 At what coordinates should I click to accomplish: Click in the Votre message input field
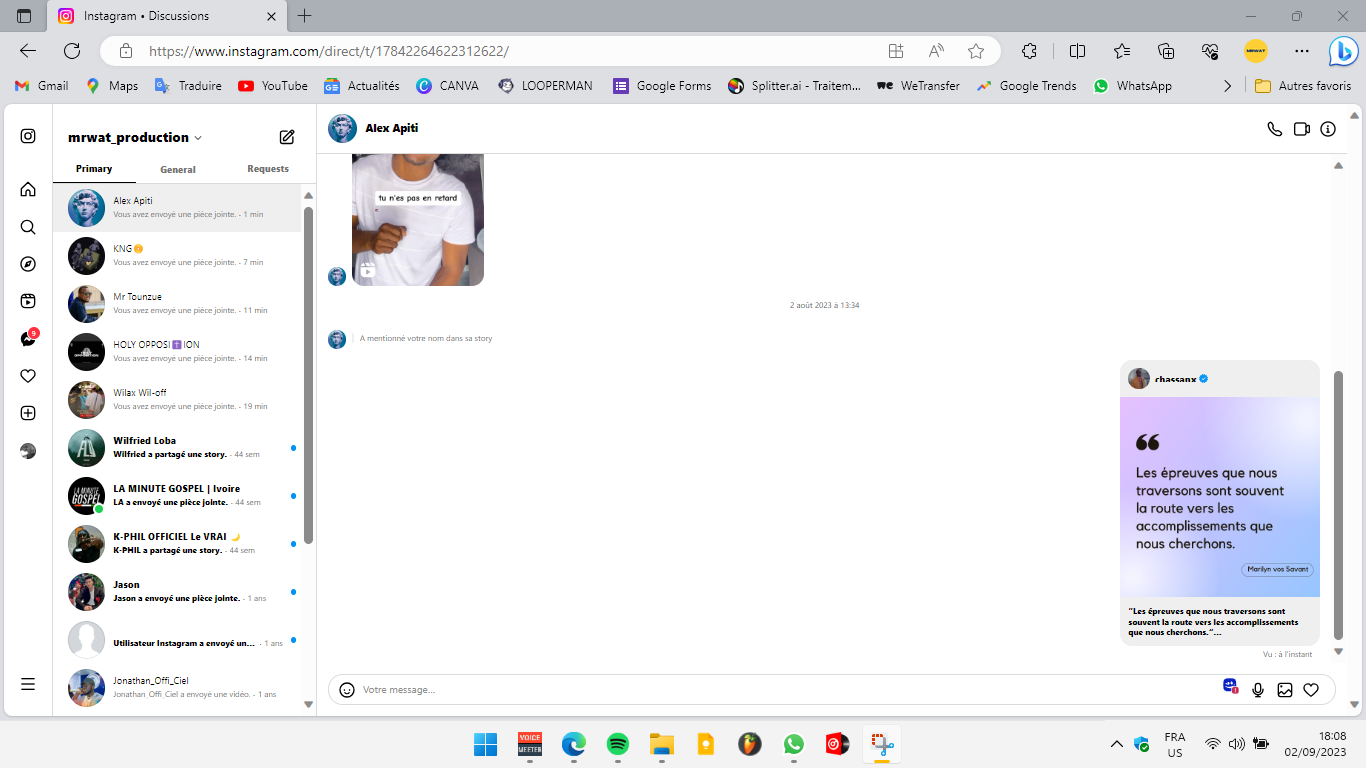pyautogui.click(x=780, y=690)
